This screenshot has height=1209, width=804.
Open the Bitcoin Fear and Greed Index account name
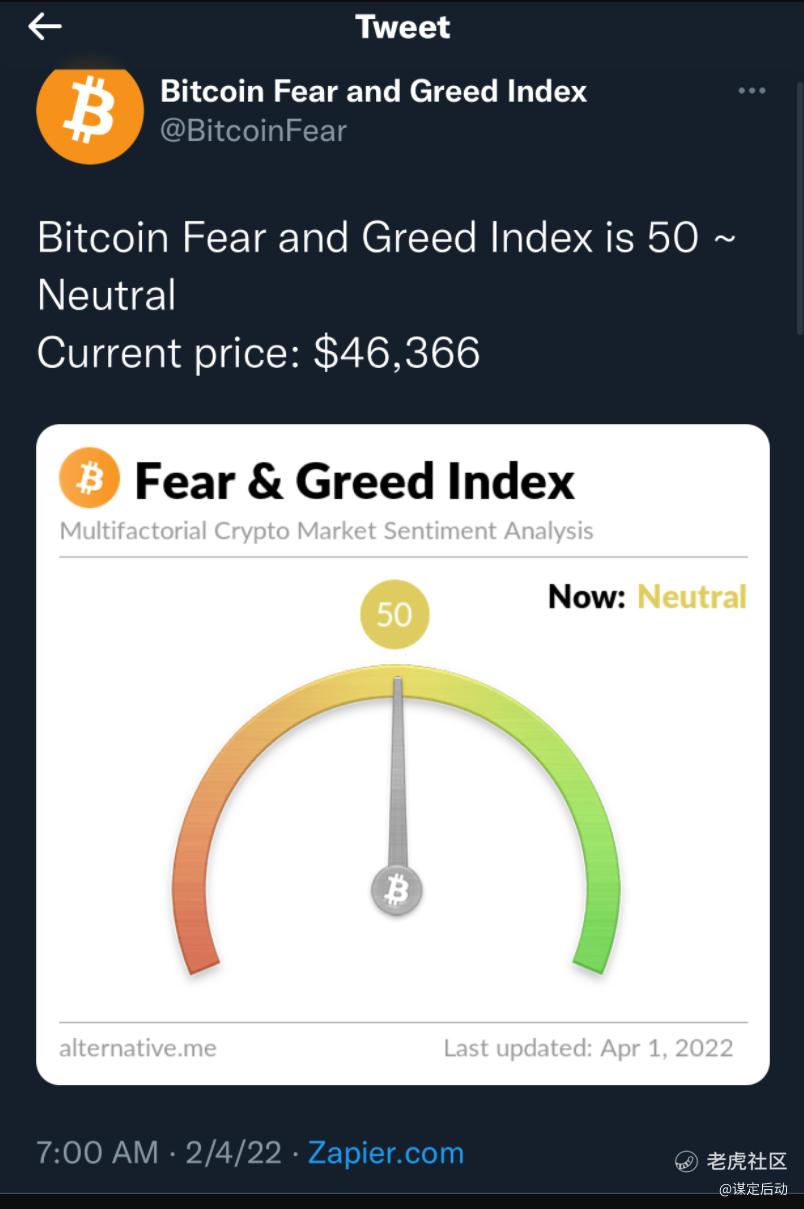[373, 91]
